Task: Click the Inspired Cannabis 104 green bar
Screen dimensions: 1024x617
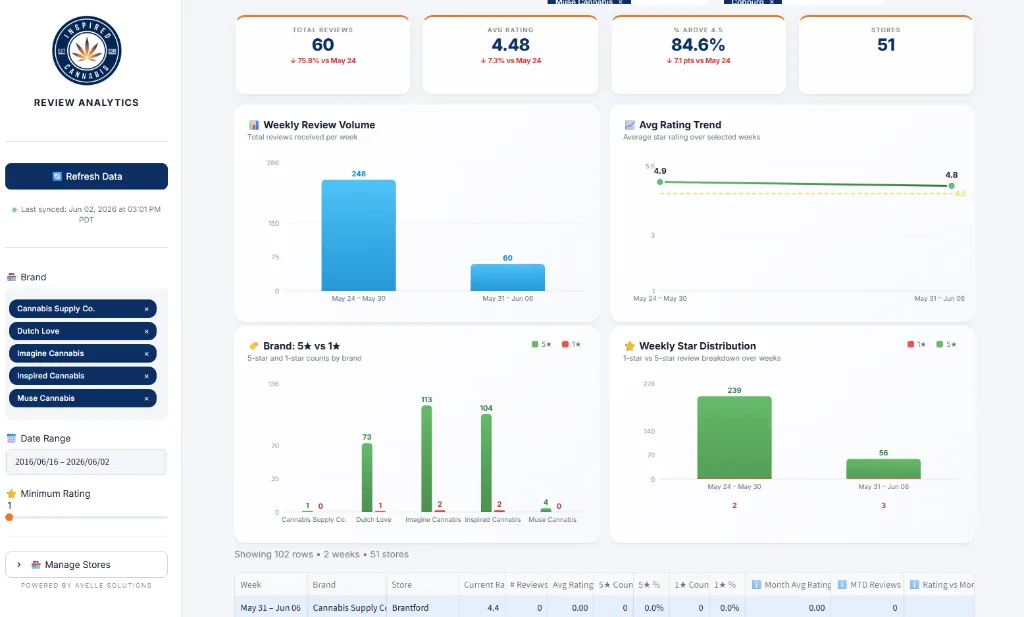Action: coord(486,463)
